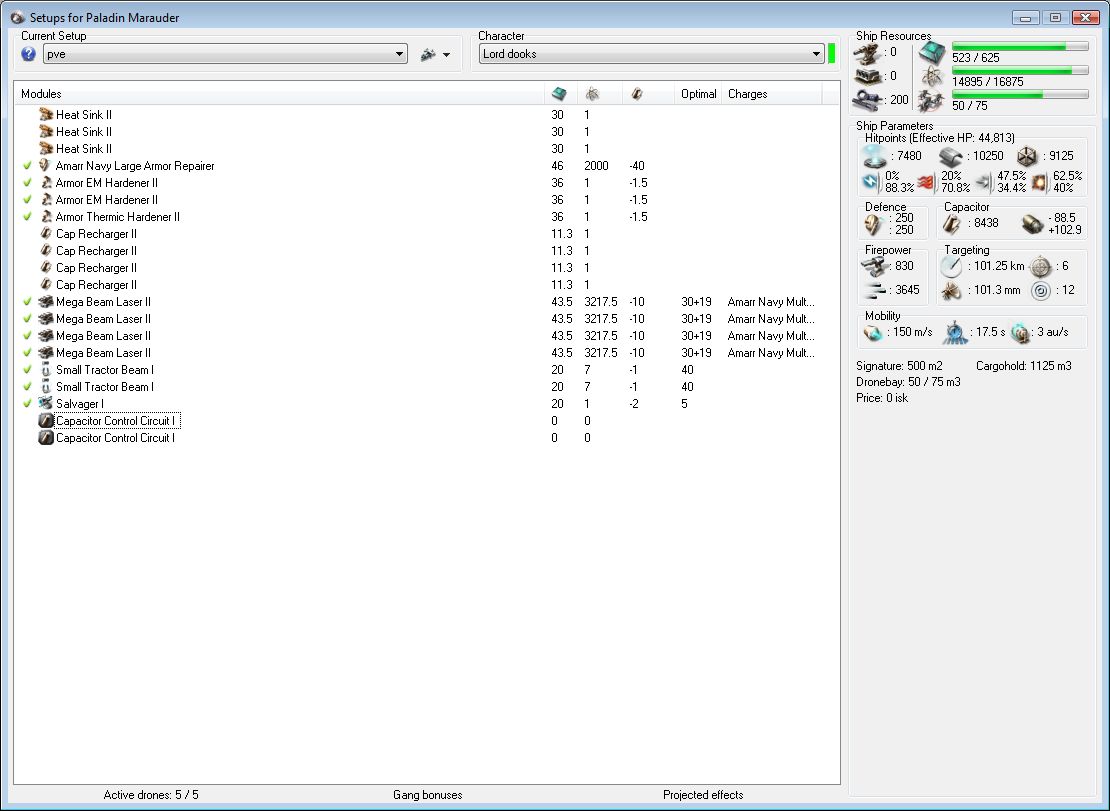Viewport: 1110px width, 811px height.
Task: Toggle checkmark on Salvager I
Action: pos(27,403)
